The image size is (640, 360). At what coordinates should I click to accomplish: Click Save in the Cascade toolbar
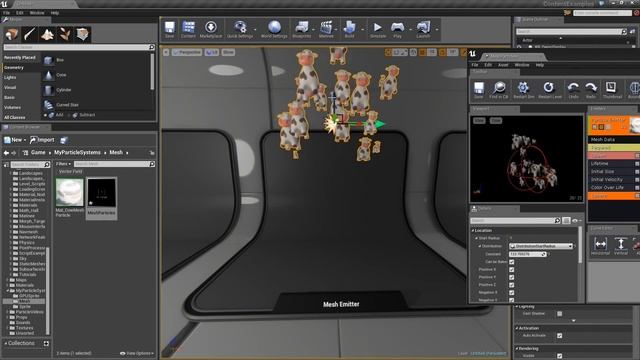[x=478, y=90]
